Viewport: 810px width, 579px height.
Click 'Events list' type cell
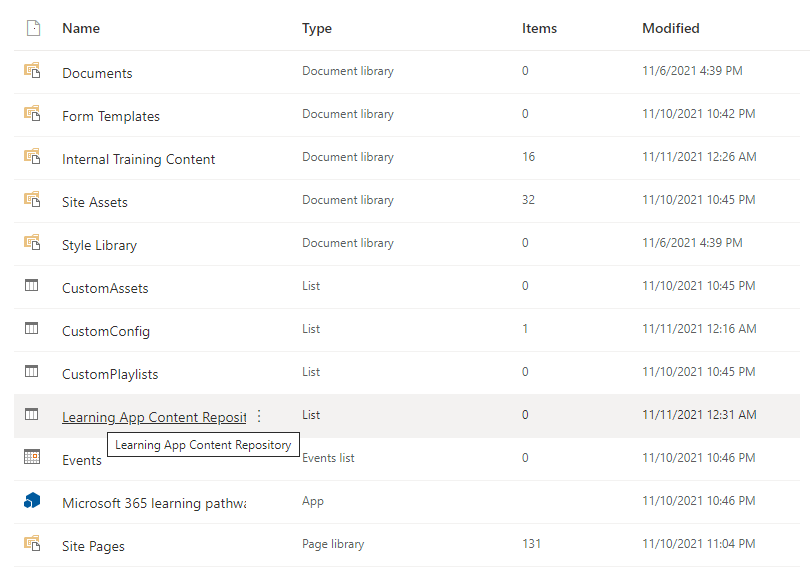pos(328,458)
